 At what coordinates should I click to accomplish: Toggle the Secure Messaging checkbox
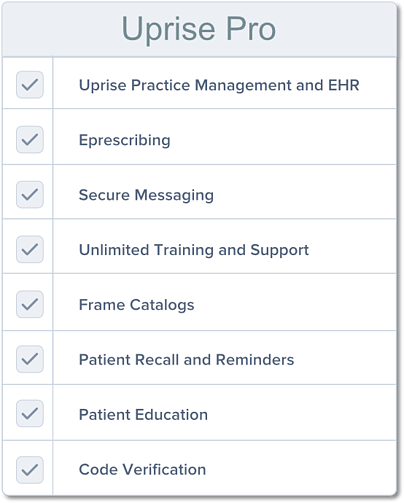(x=30, y=195)
